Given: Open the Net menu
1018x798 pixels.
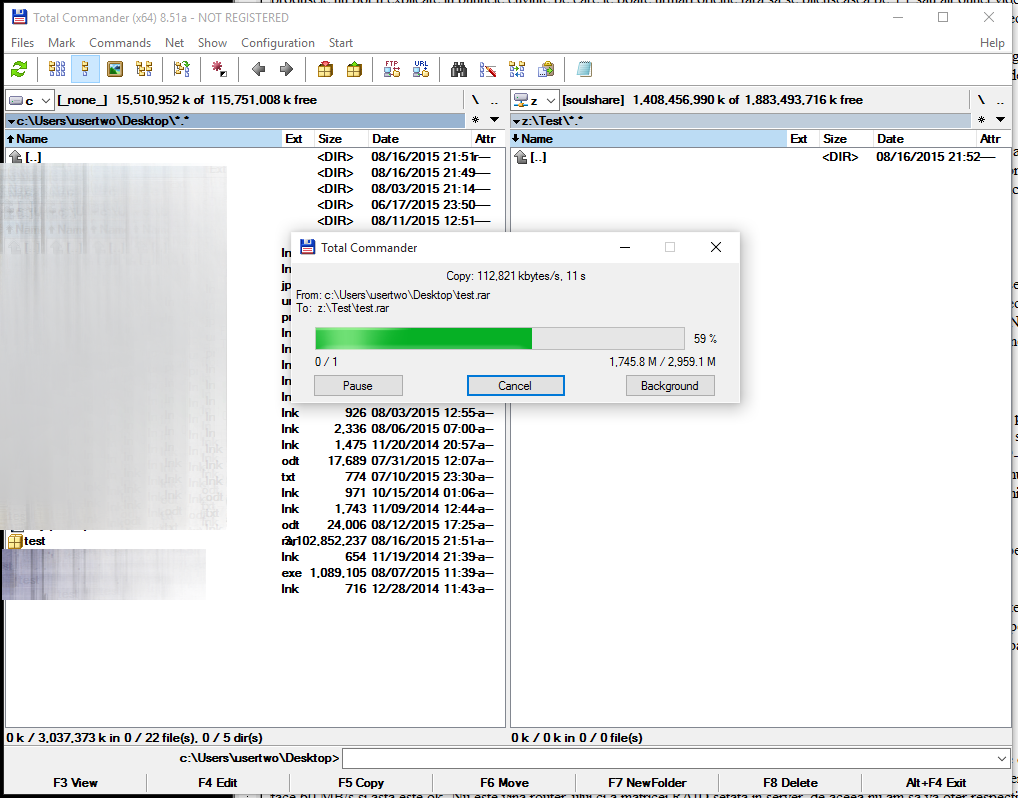Looking at the screenshot, I should (175, 43).
